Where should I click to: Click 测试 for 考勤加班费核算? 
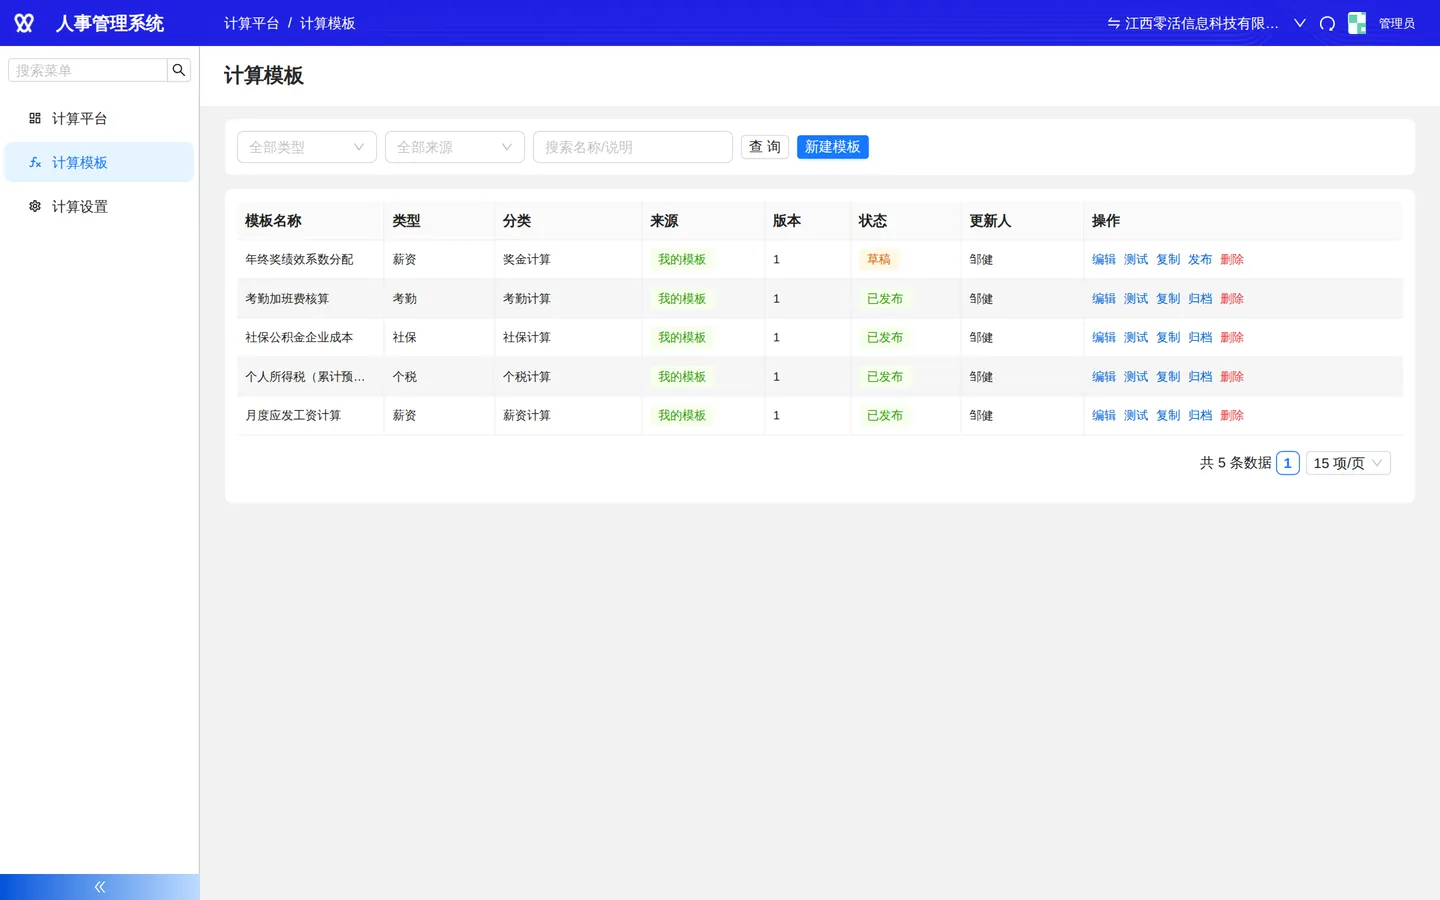[x=1136, y=298]
